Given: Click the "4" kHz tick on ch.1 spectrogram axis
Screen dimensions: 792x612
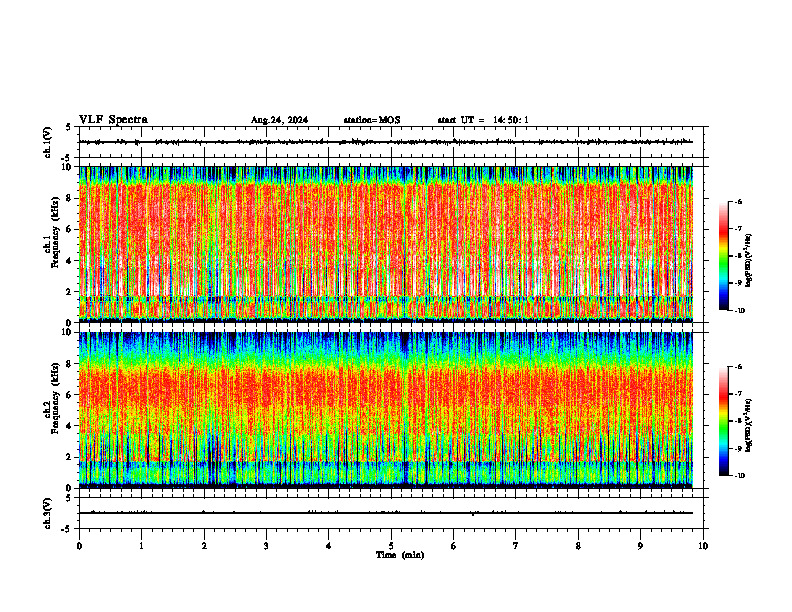Looking at the screenshot, I should [70, 261].
